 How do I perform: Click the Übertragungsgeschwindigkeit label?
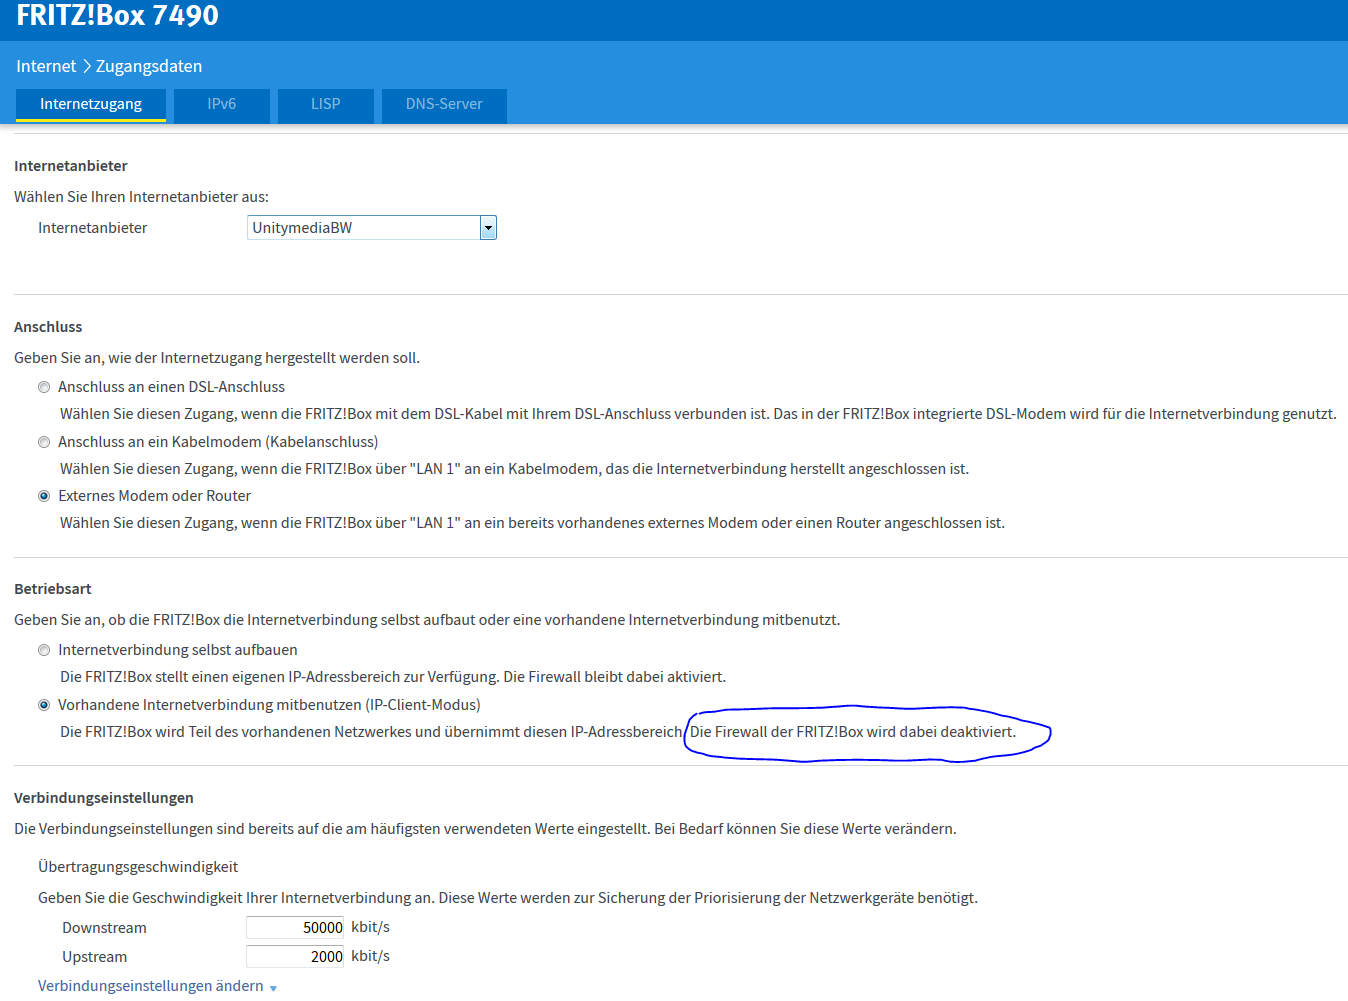(138, 867)
